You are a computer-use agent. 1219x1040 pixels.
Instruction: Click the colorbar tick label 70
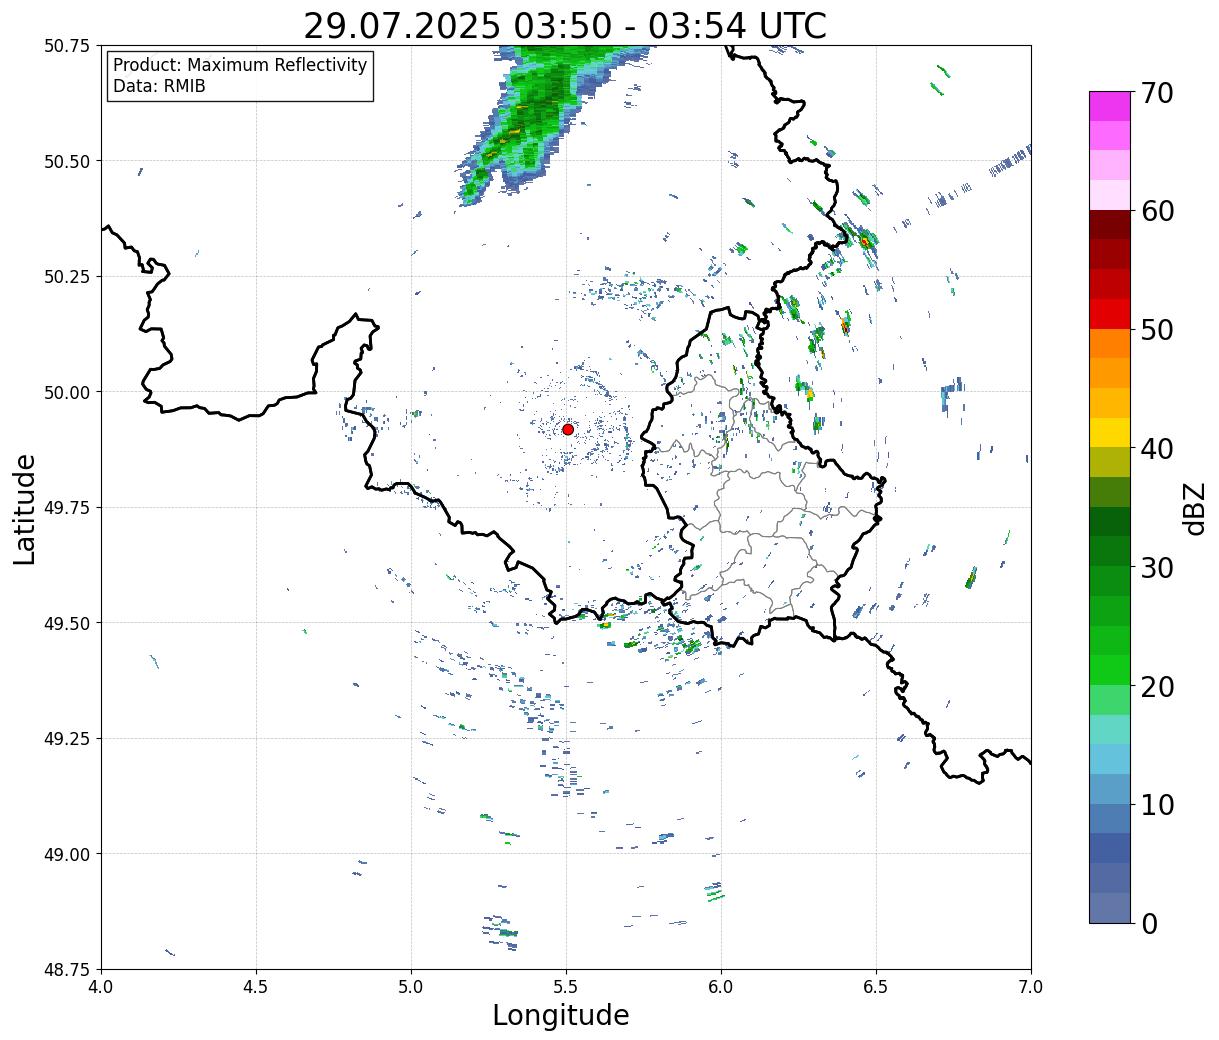tap(1157, 93)
